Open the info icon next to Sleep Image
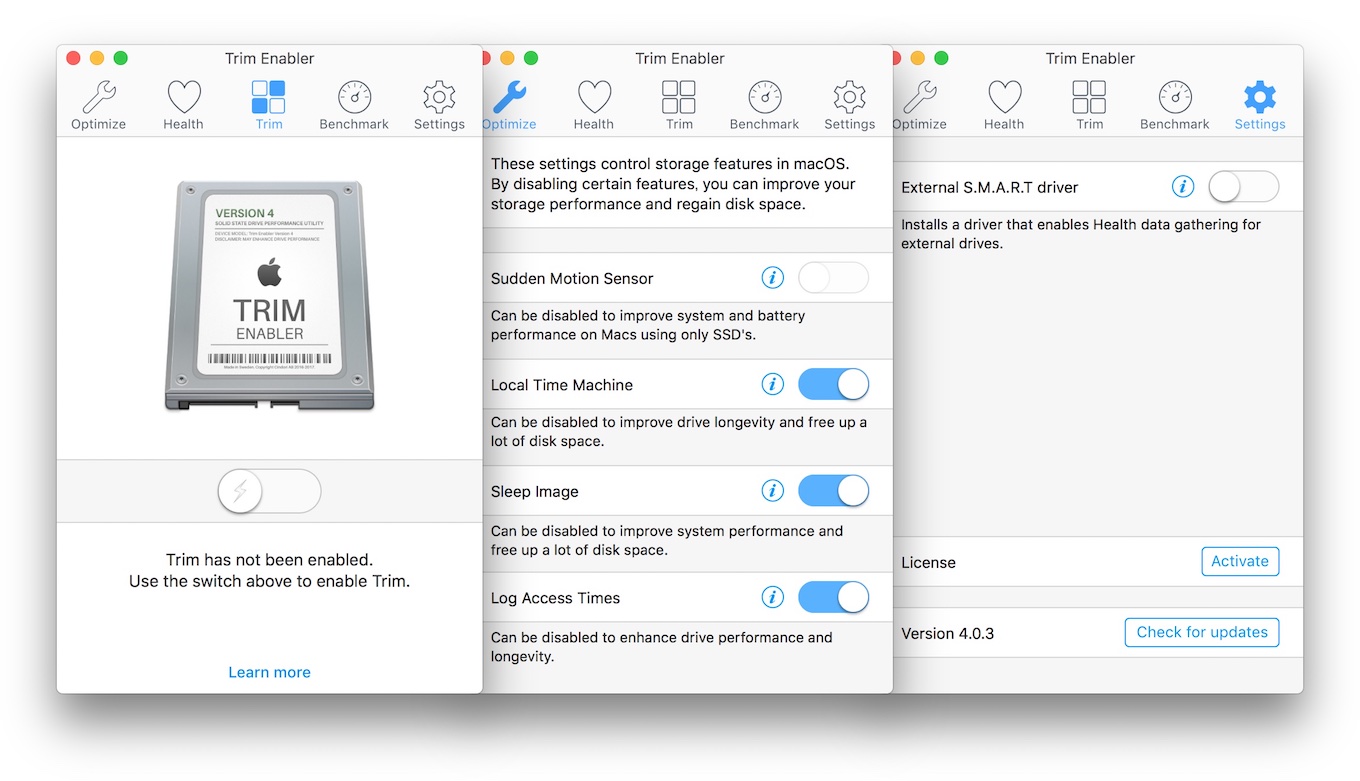1360x781 pixels. pos(772,491)
